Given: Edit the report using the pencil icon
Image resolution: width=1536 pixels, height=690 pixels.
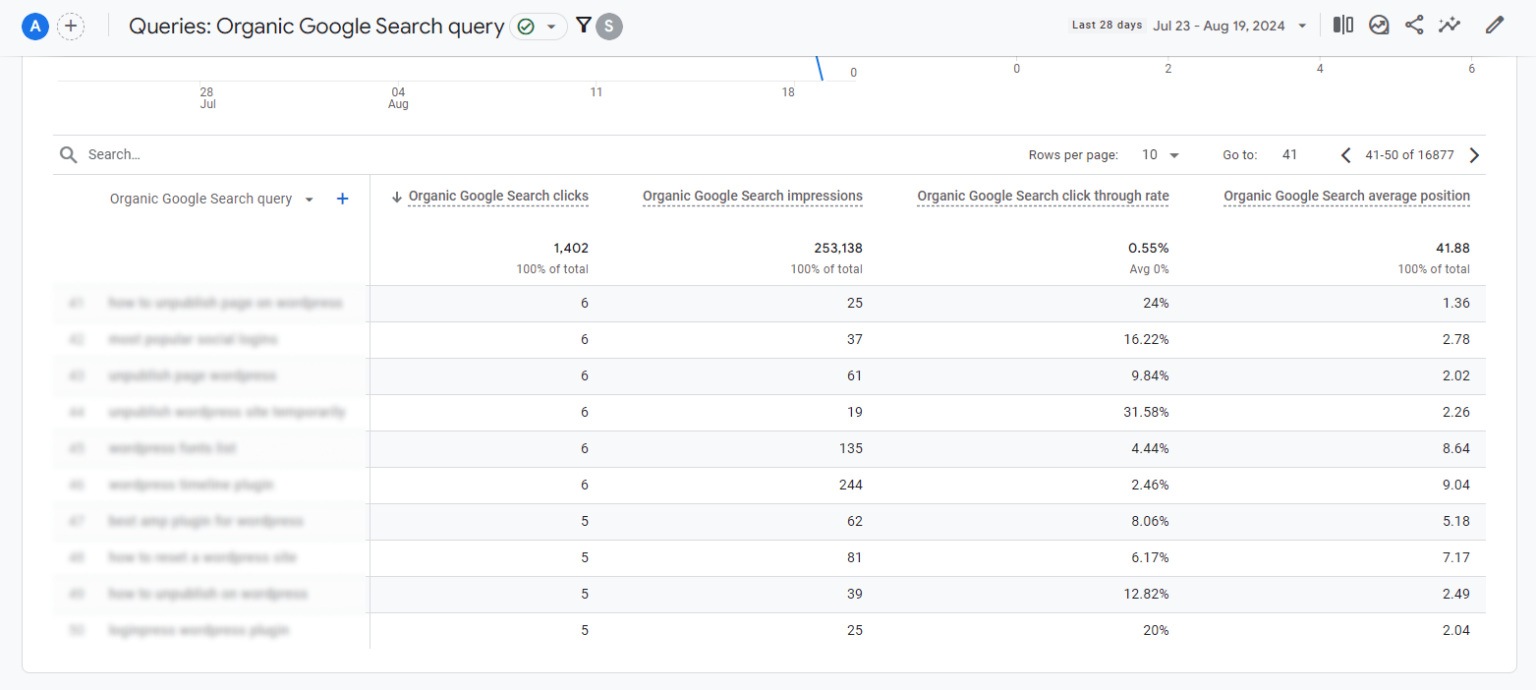Looking at the screenshot, I should coord(1495,24).
